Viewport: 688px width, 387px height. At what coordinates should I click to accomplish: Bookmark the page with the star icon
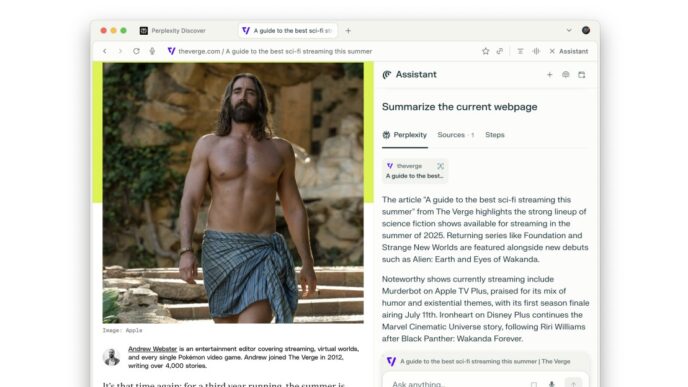tap(485, 51)
